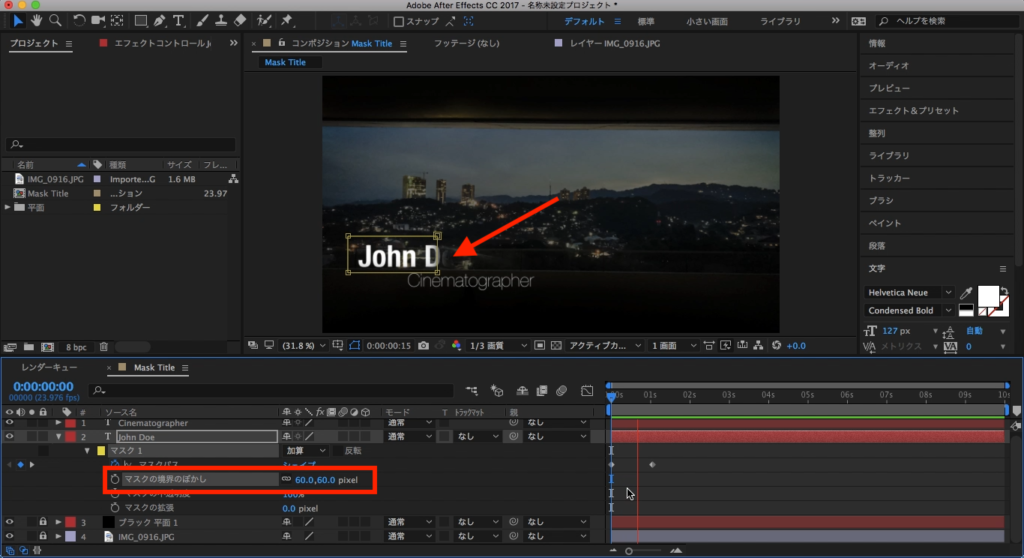Select the Hand tool in toolbar
Screen dimensions: 1024x558
[37, 20]
